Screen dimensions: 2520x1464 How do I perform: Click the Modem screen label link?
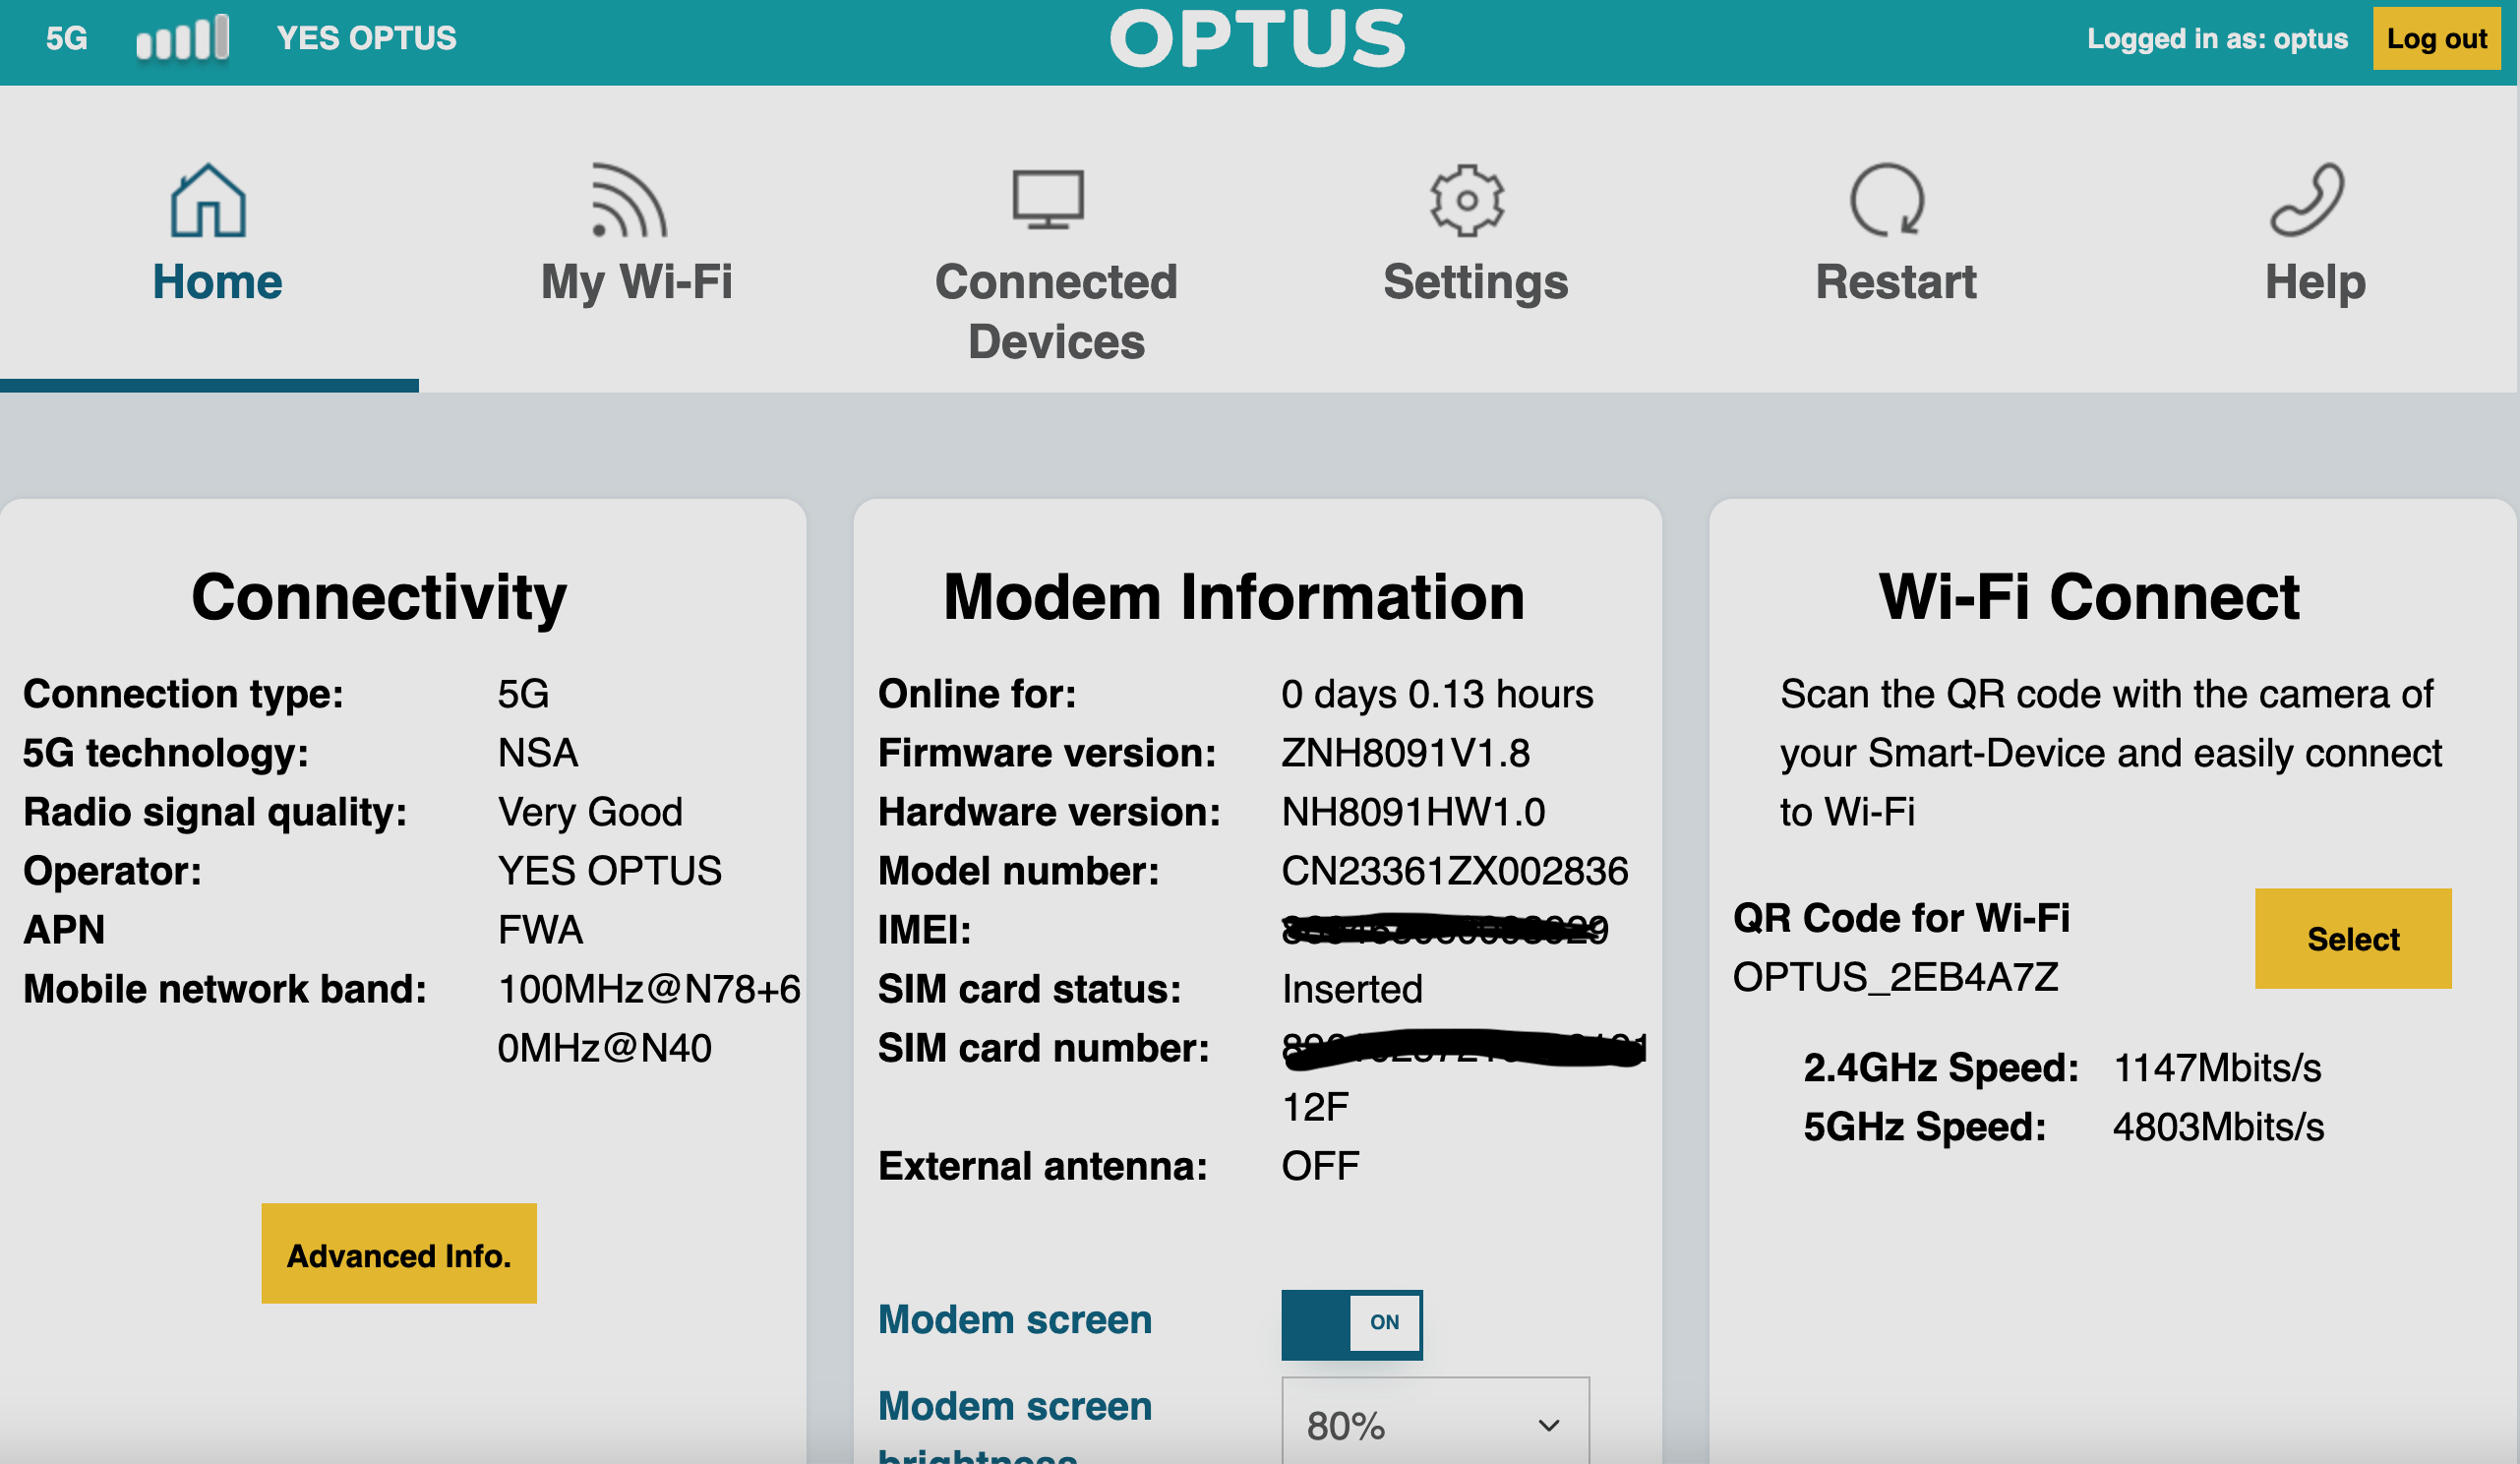(1014, 1319)
